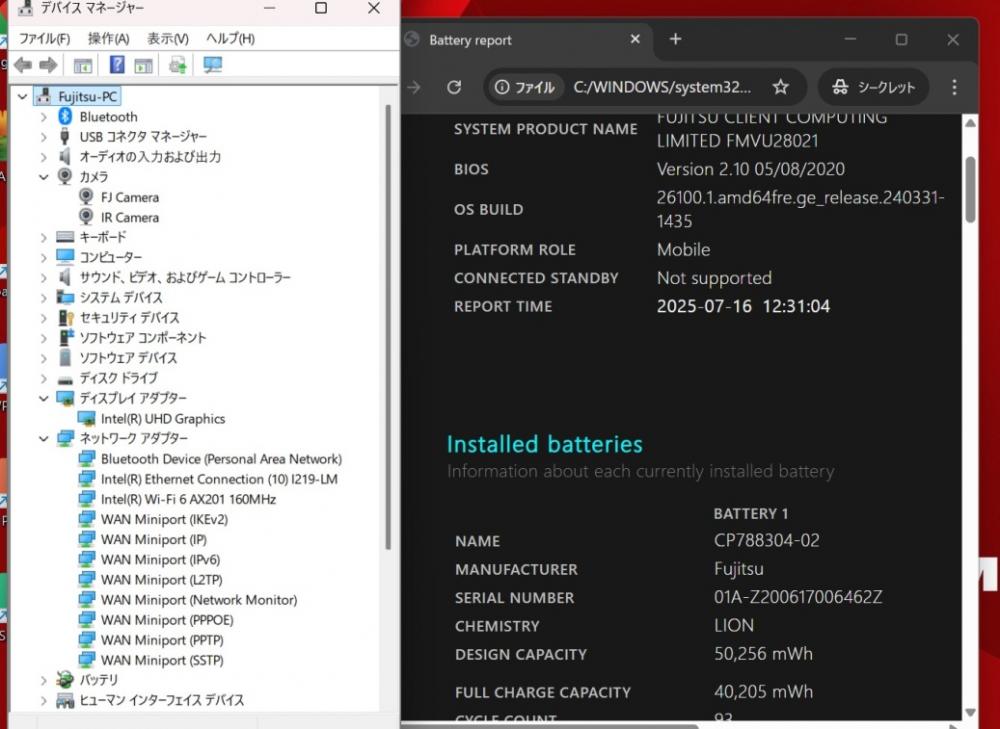The height and width of the screenshot is (729, 1000).
Task: Click the FJ Camera webcam icon
Action: (86, 197)
